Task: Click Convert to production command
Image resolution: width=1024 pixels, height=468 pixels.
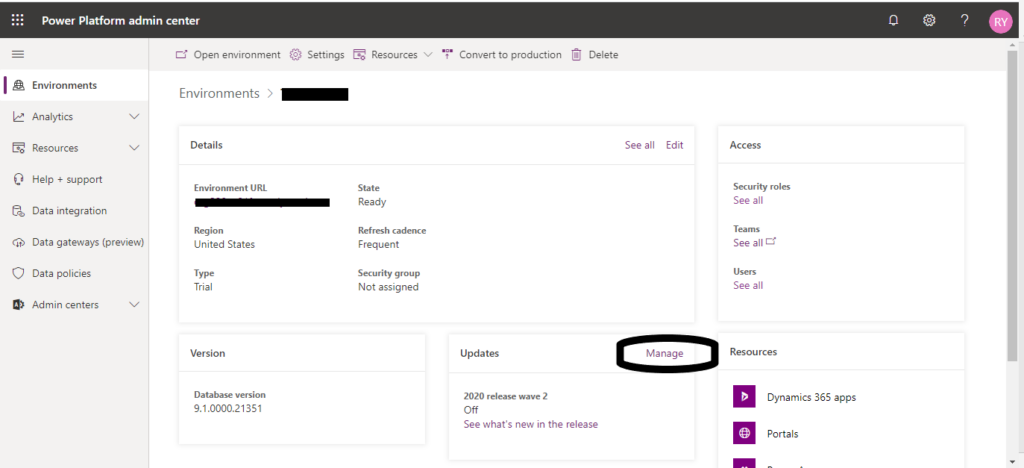Action: pos(502,55)
